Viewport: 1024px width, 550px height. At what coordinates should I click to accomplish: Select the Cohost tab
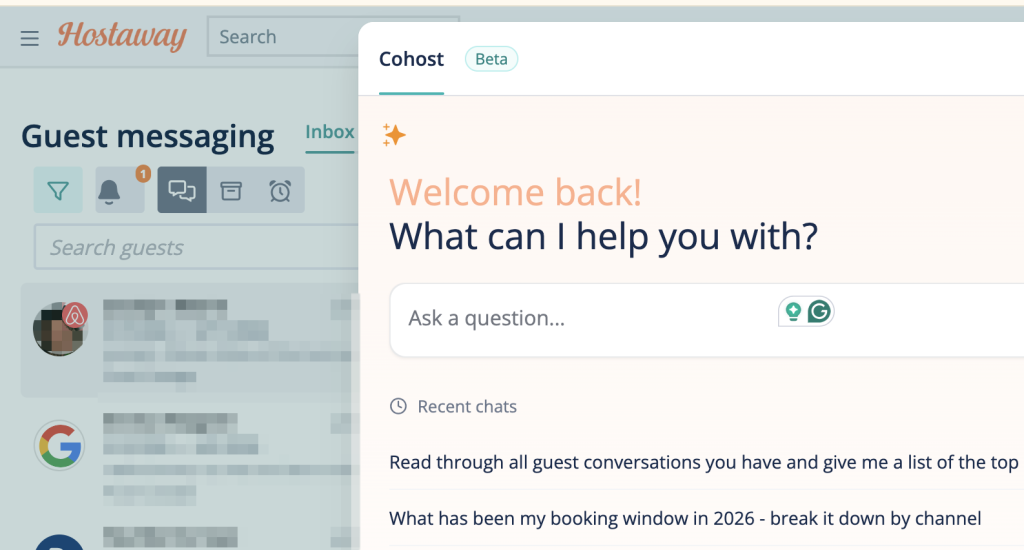[x=411, y=59]
